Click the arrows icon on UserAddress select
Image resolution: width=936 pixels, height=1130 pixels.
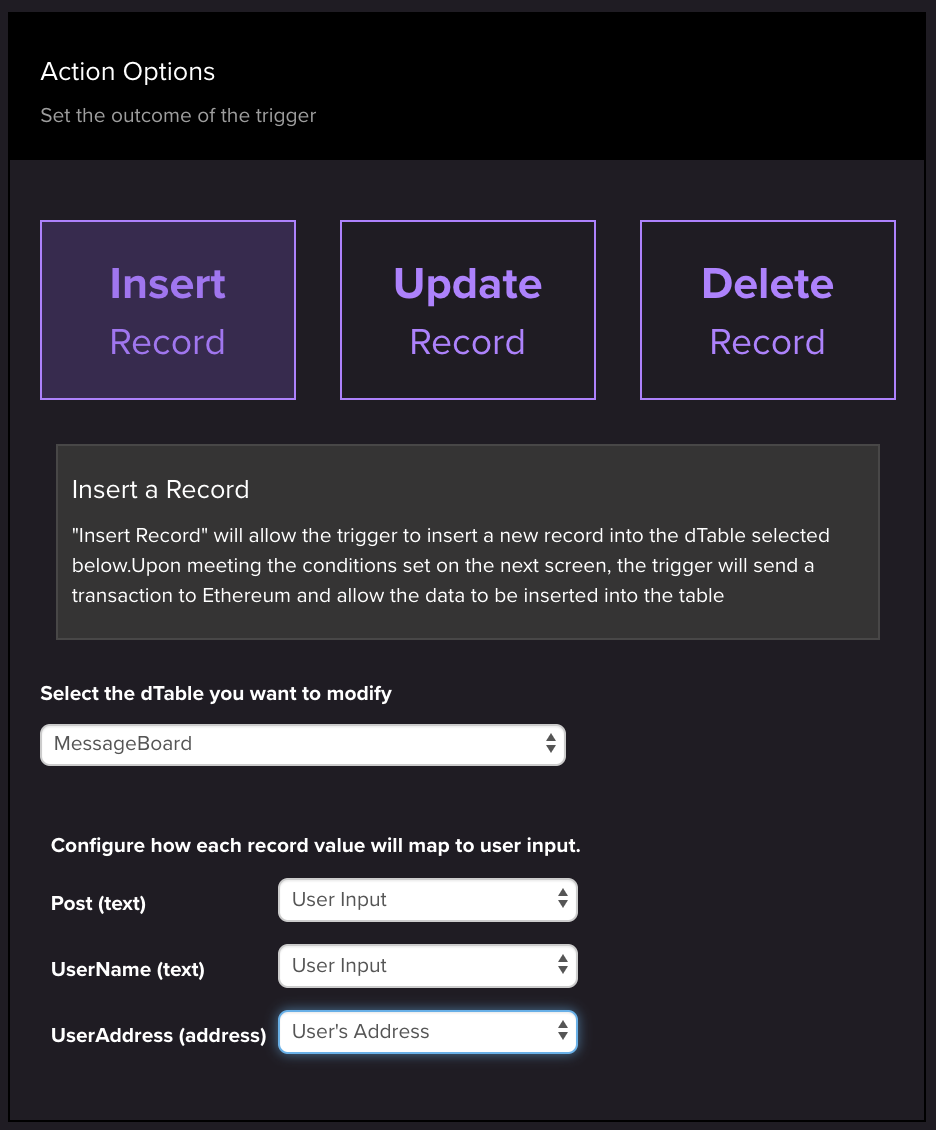click(x=562, y=1032)
